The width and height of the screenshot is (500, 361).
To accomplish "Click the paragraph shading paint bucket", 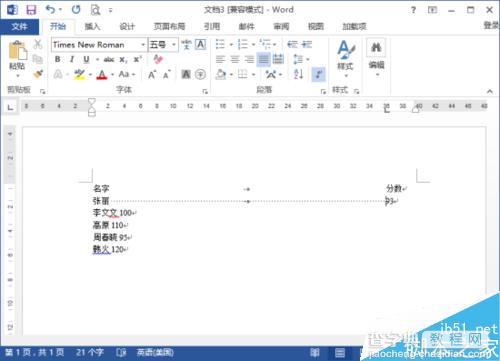I will click(x=221, y=74).
